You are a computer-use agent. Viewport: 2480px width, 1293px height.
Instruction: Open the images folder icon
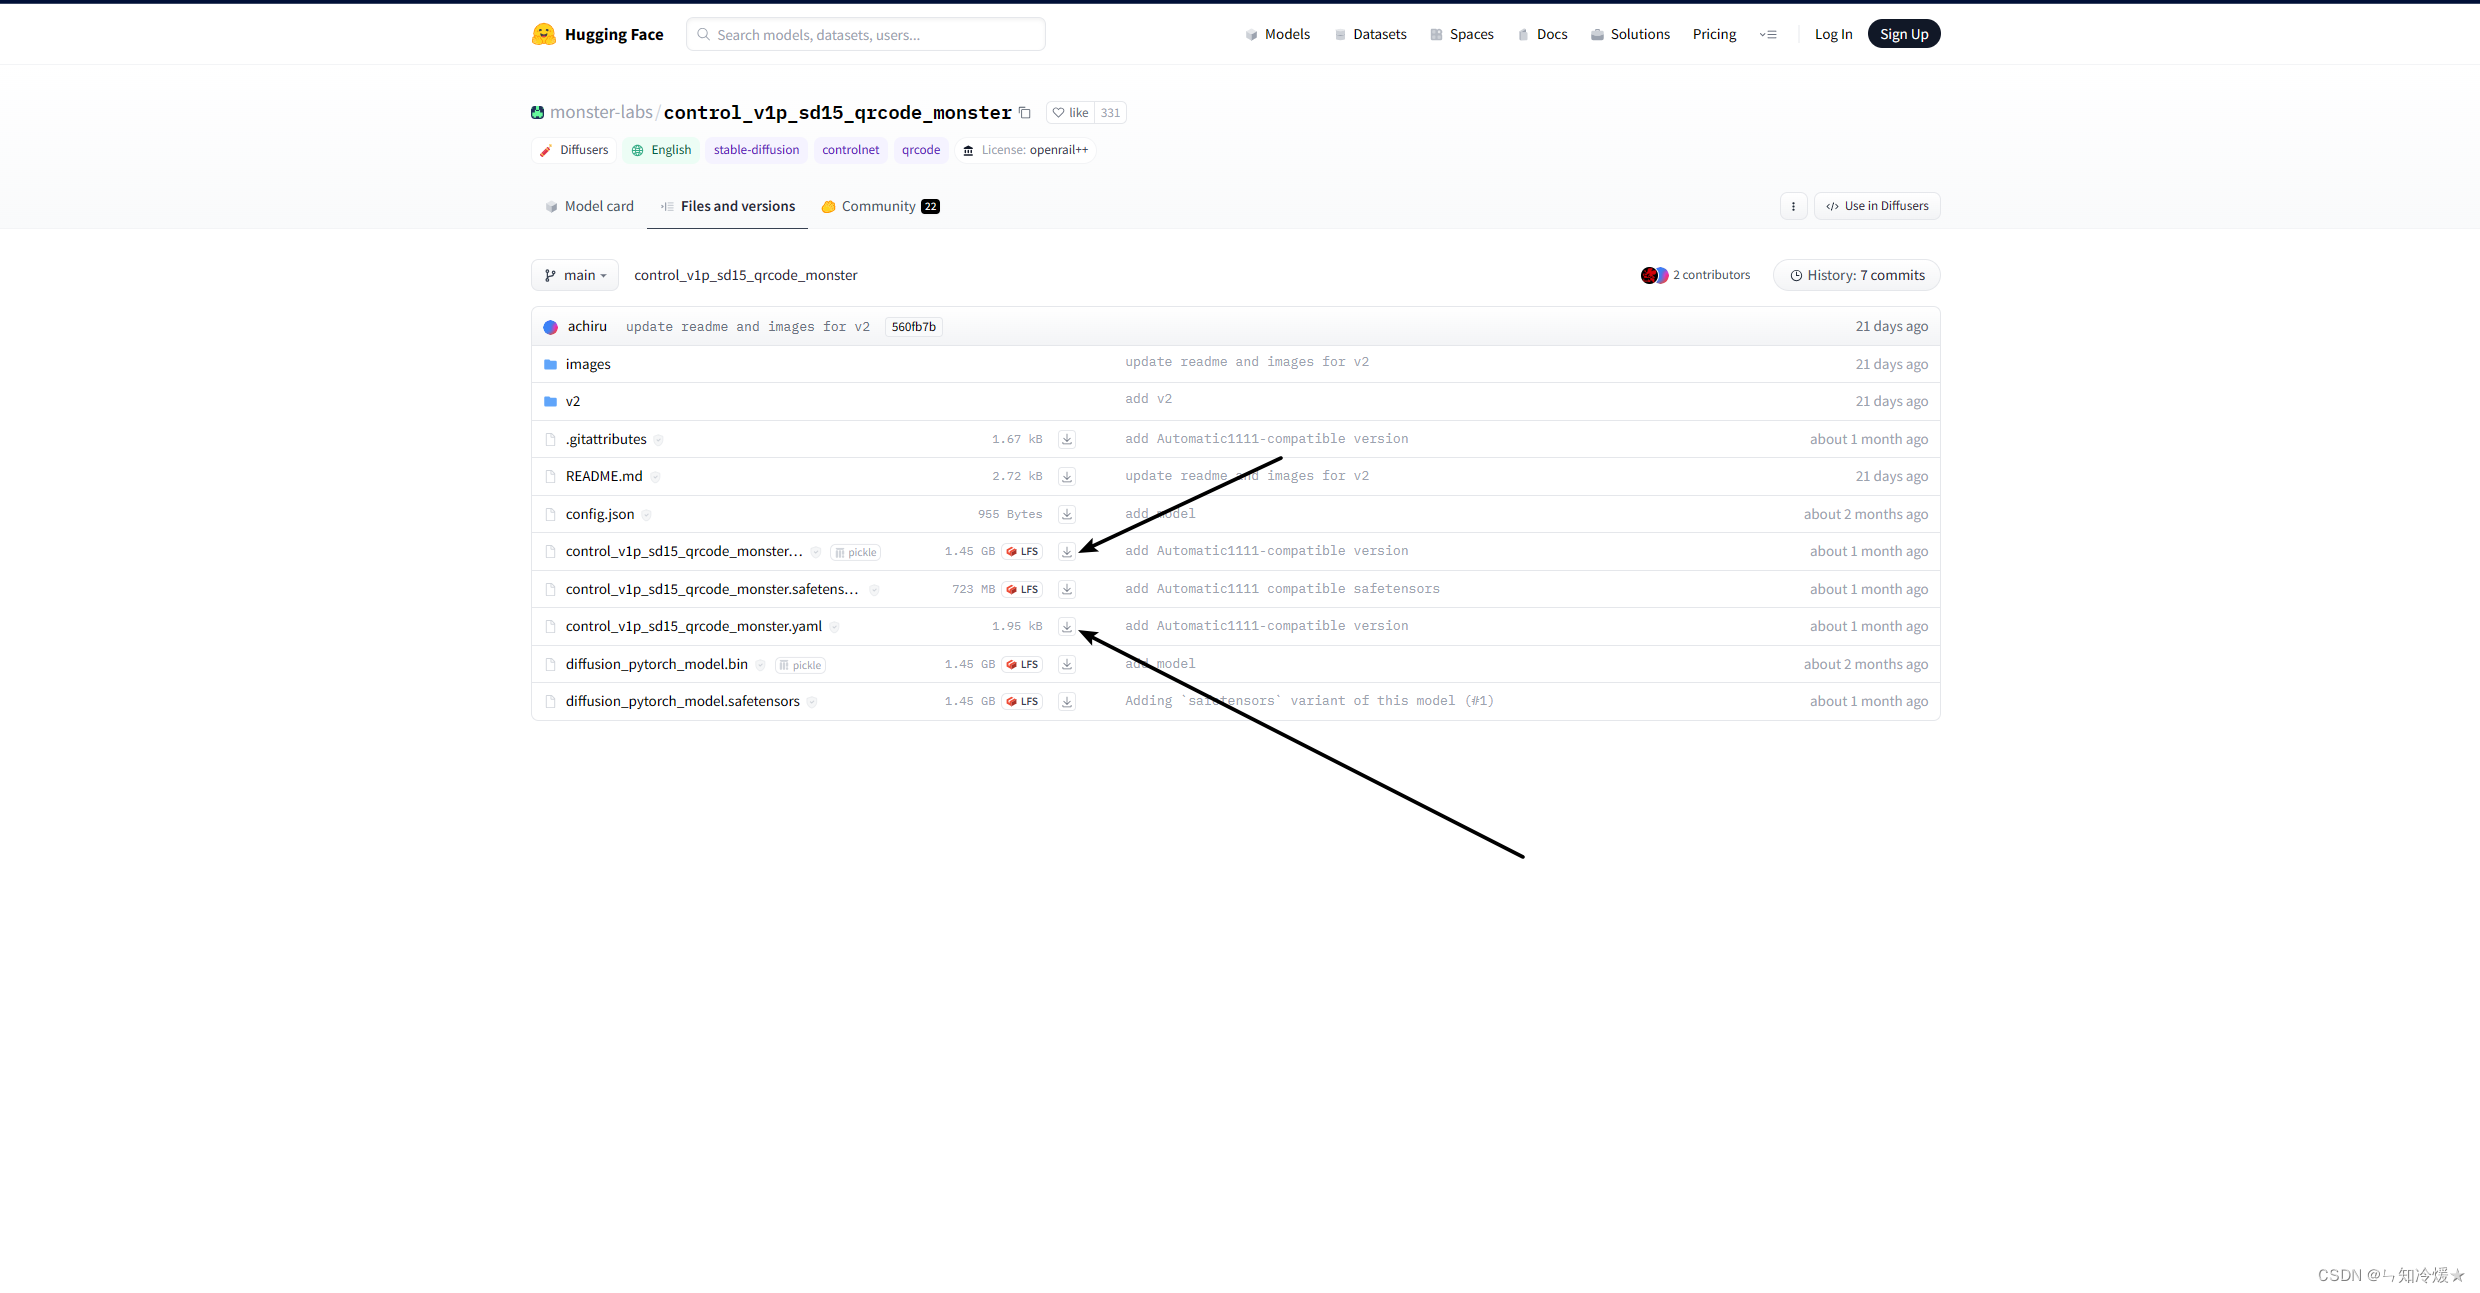click(550, 364)
